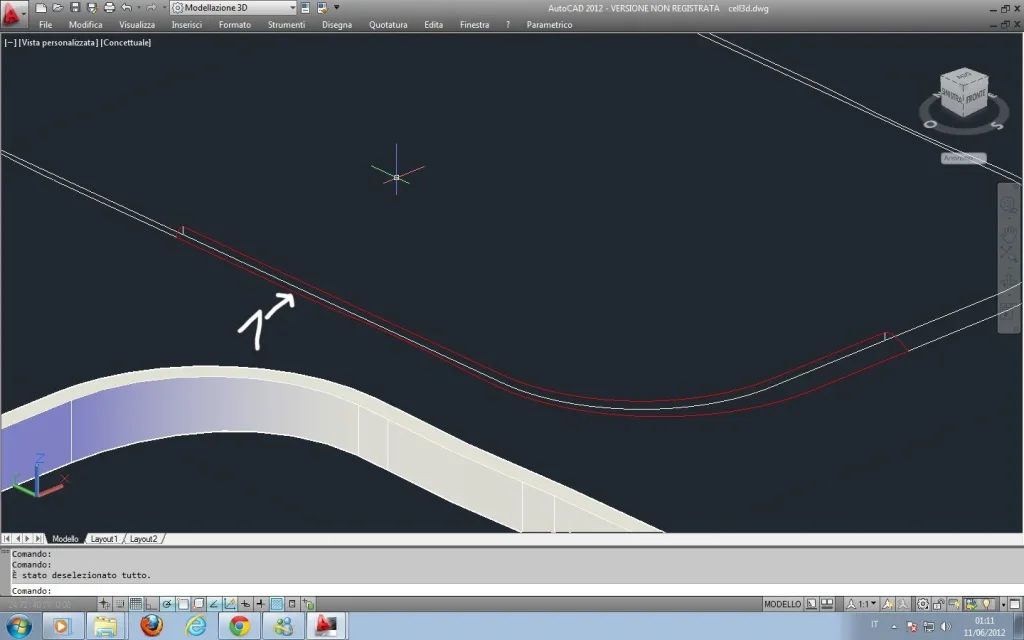Image resolution: width=1024 pixels, height=640 pixels.
Task: Click the Plot printer icon
Action: point(109,8)
